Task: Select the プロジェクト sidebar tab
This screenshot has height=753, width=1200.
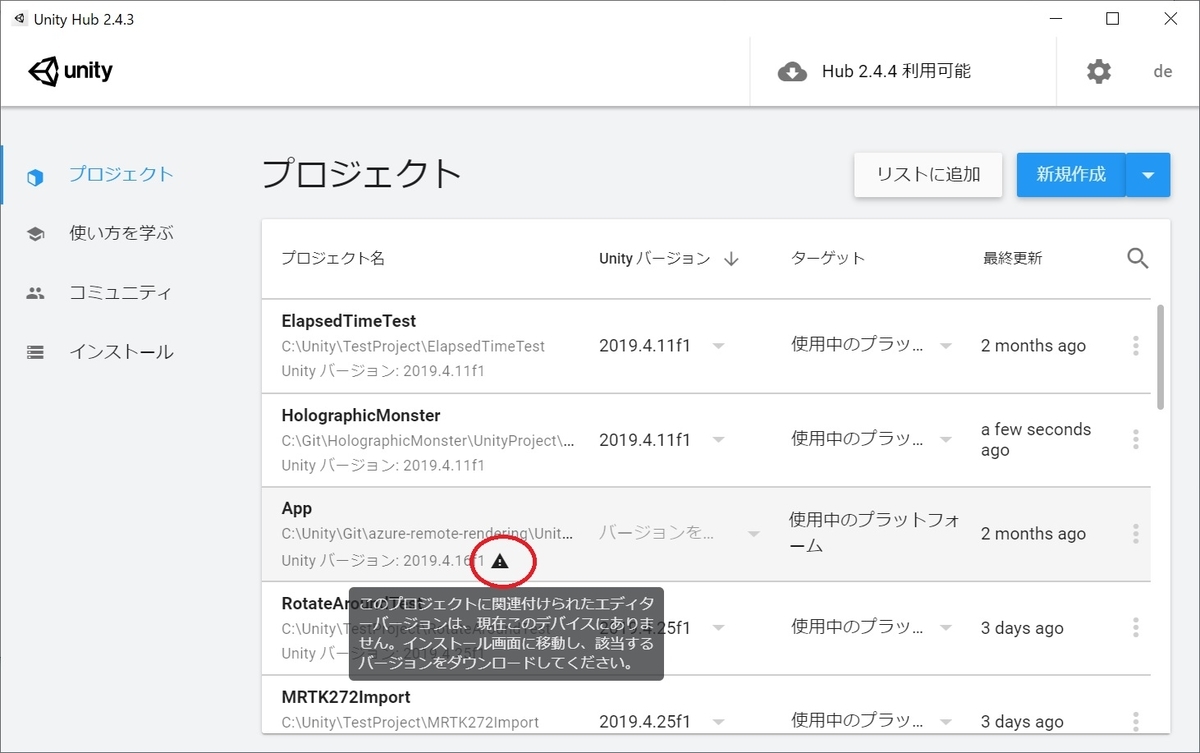Action: (x=121, y=174)
